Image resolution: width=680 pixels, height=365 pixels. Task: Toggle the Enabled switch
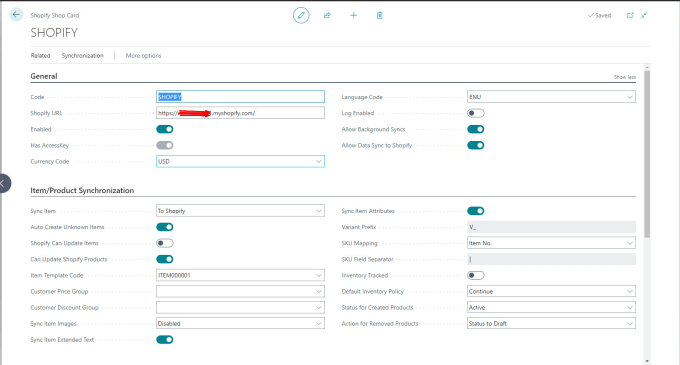click(x=165, y=129)
